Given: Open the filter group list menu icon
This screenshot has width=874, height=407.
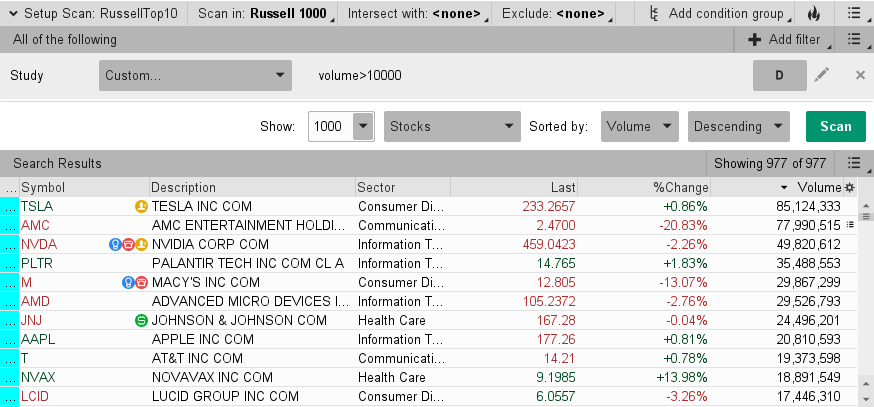Looking at the screenshot, I should pyautogui.click(x=854, y=39).
